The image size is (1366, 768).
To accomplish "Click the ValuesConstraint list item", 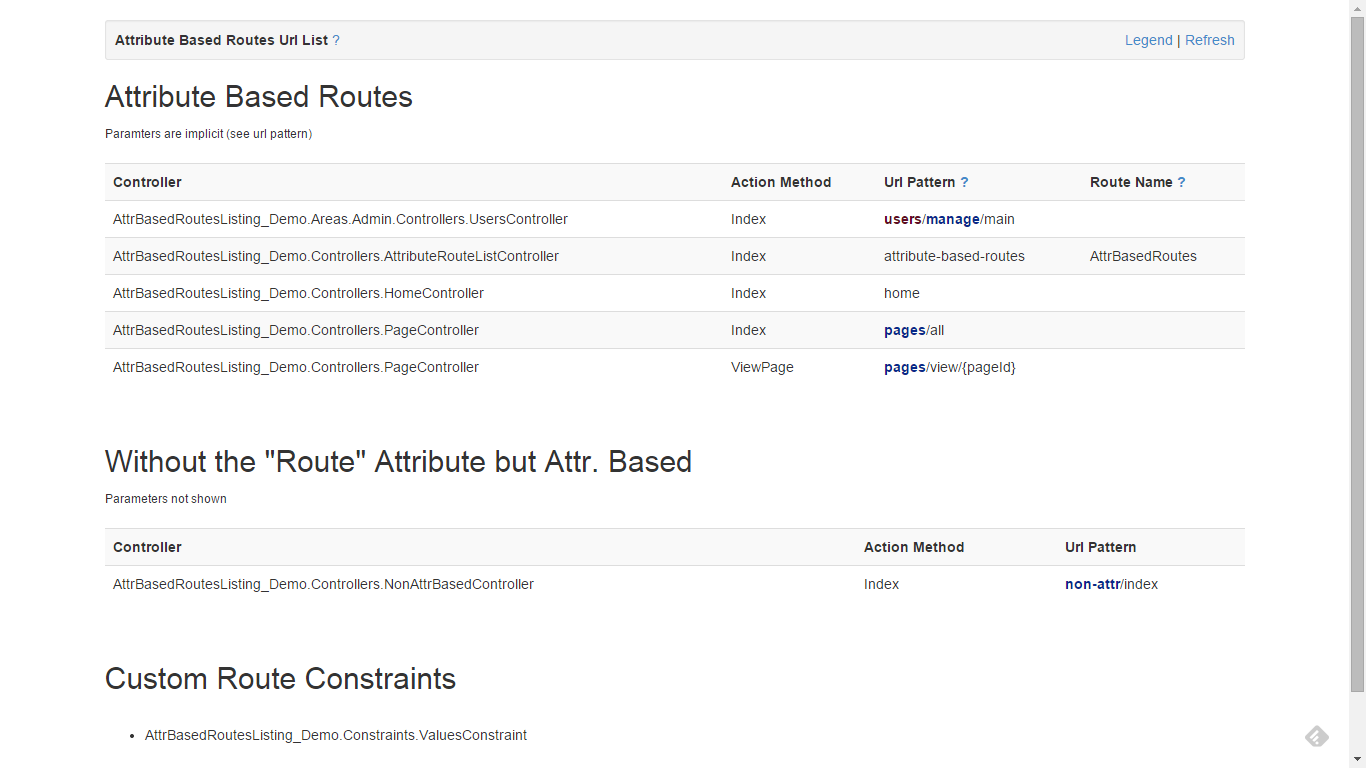I will coord(336,735).
